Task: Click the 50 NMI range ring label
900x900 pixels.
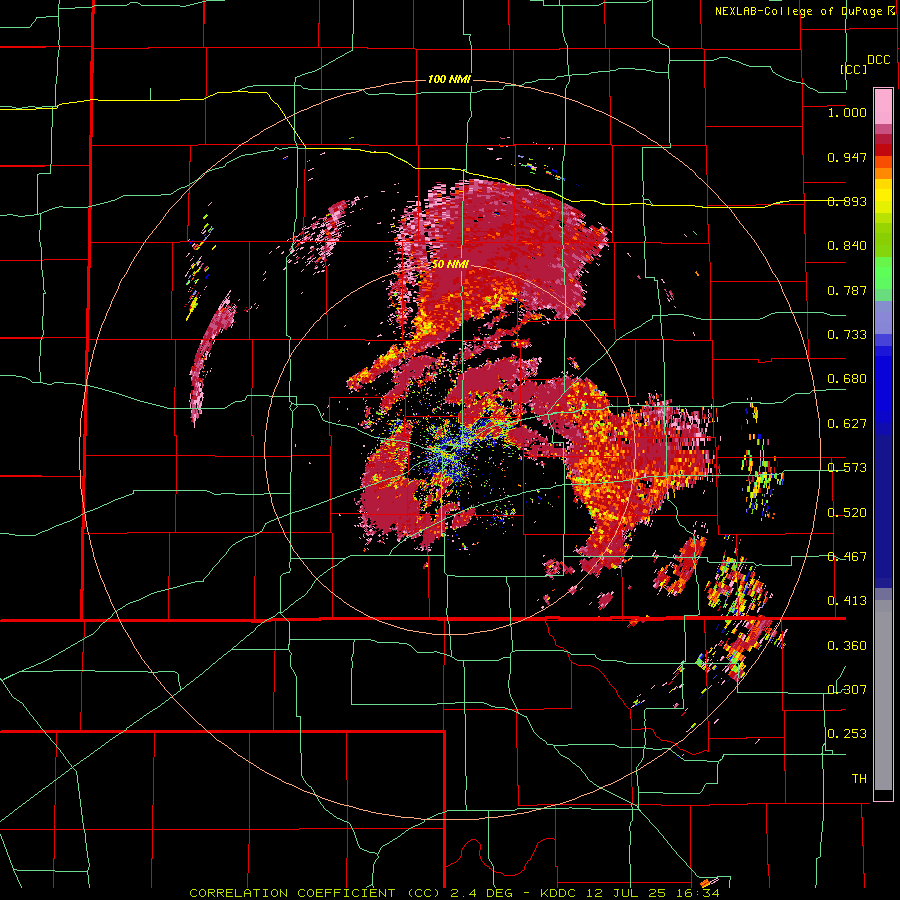Action: click(x=449, y=264)
